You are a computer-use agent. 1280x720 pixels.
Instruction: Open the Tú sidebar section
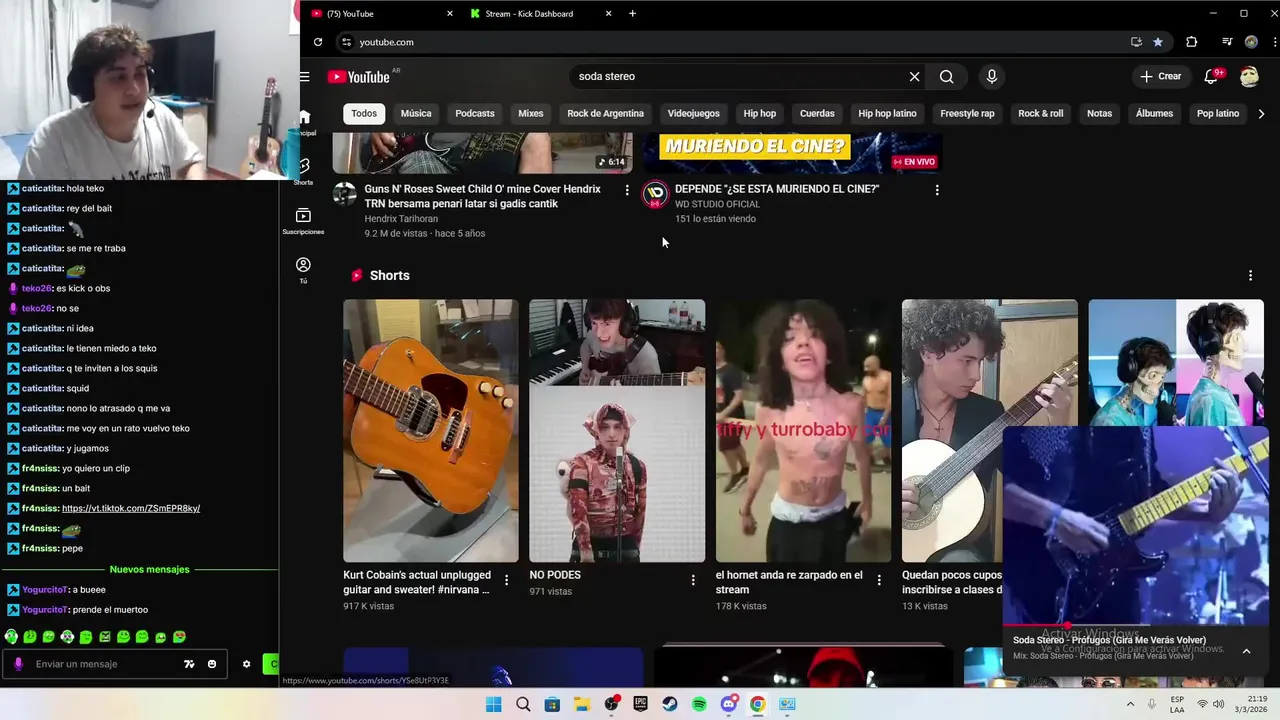(303, 270)
